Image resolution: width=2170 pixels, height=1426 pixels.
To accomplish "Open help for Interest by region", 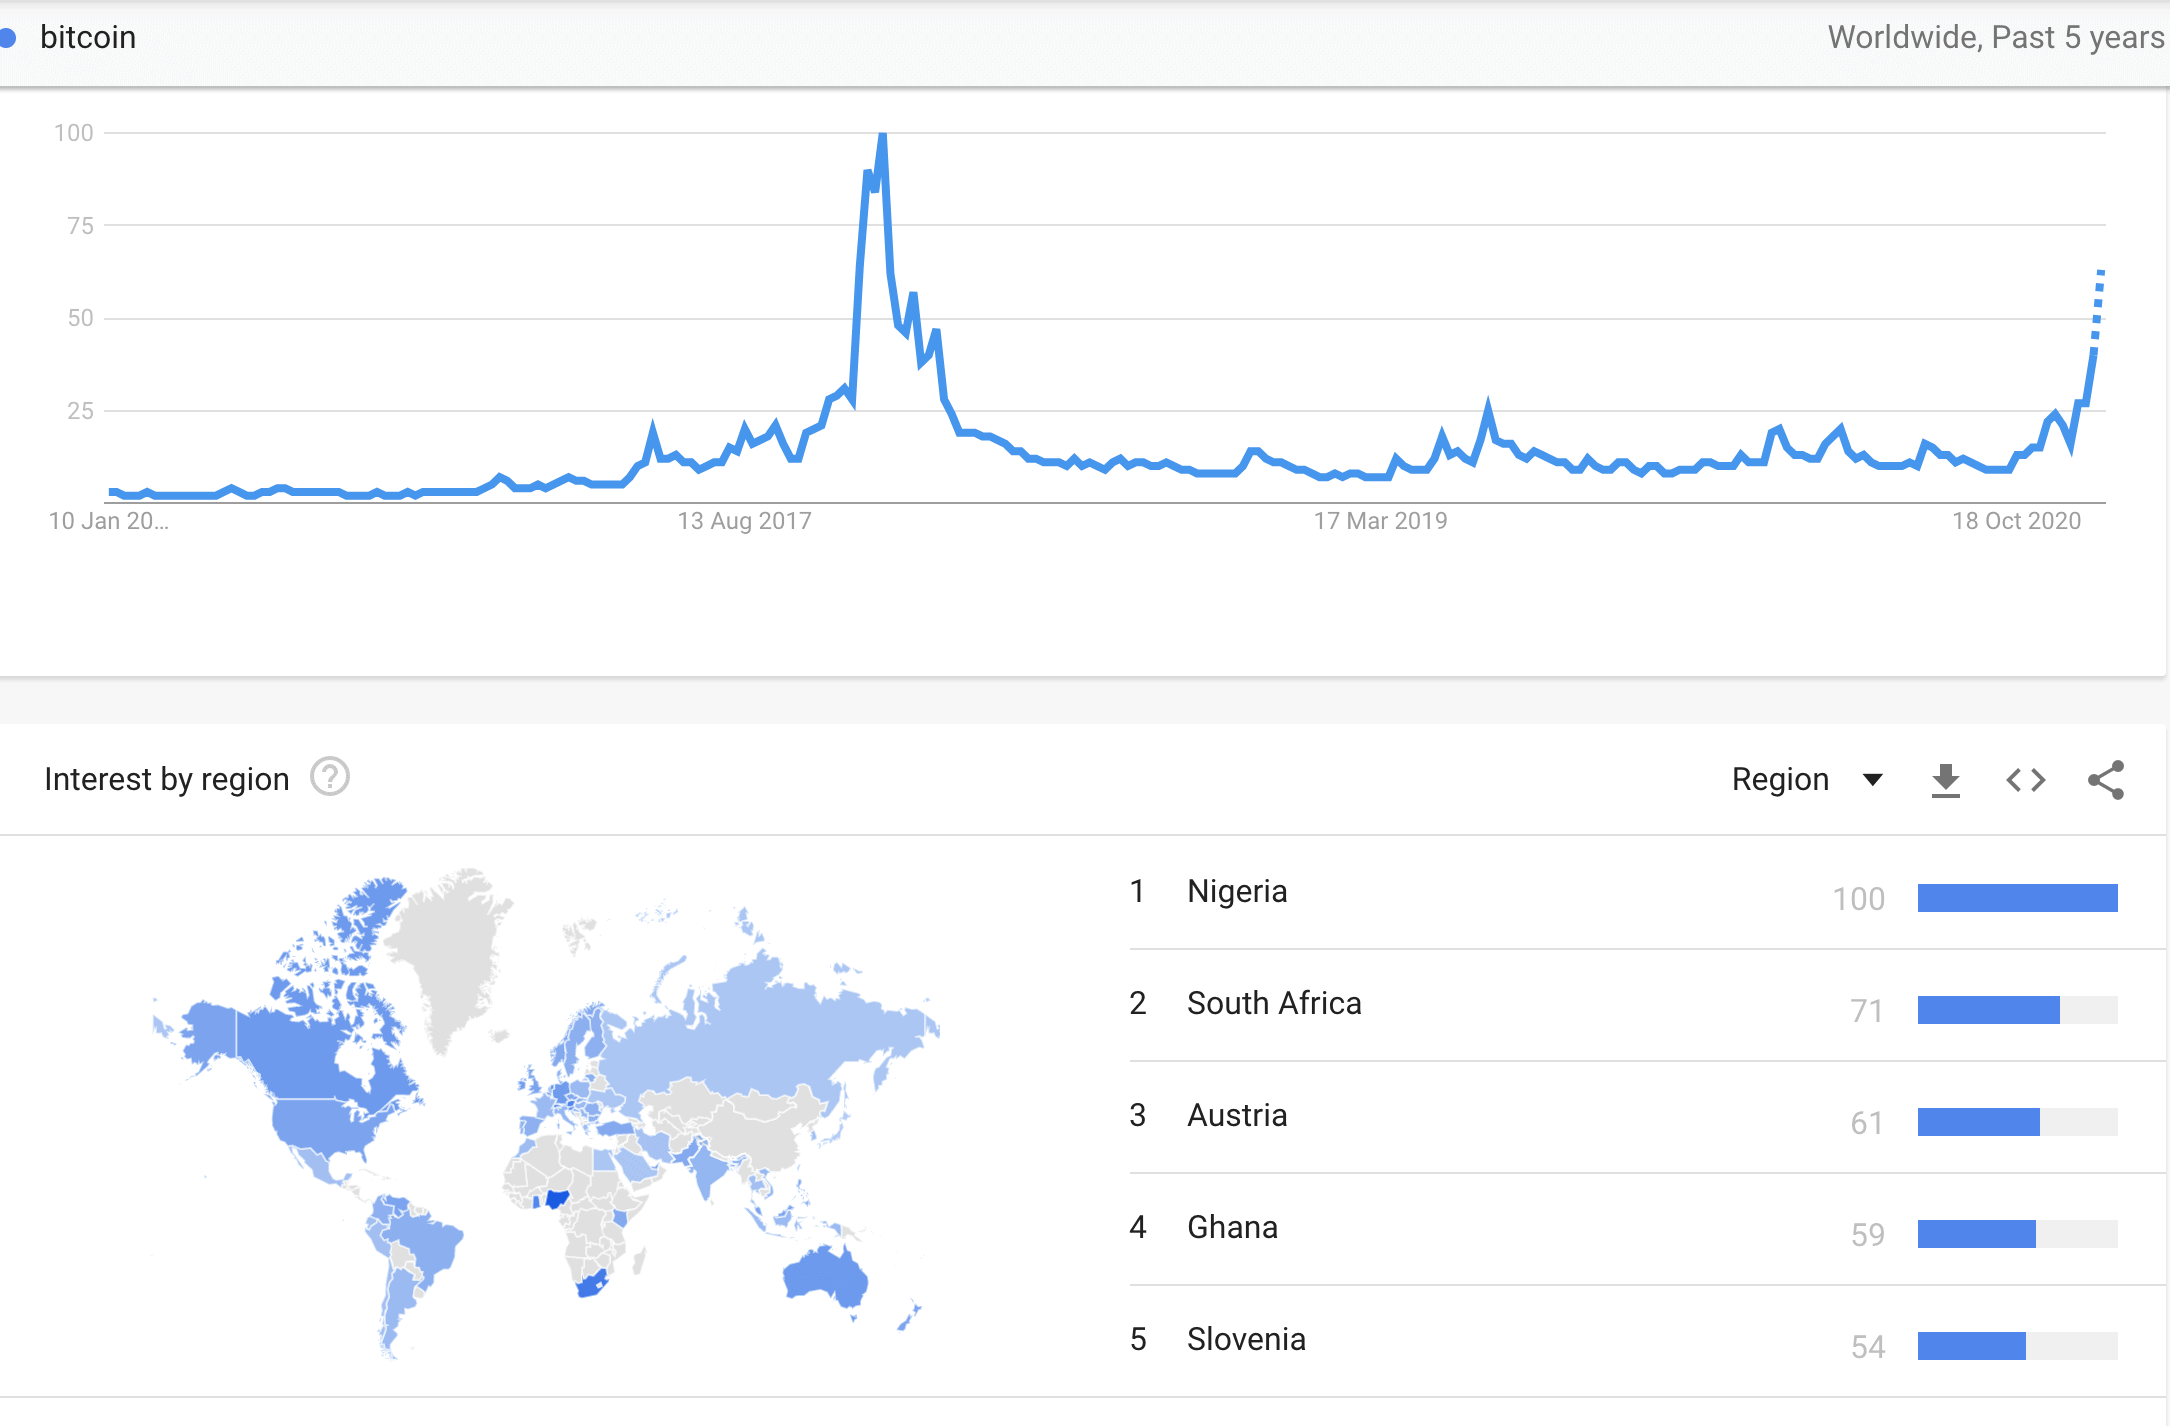I will (x=330, y=777).
